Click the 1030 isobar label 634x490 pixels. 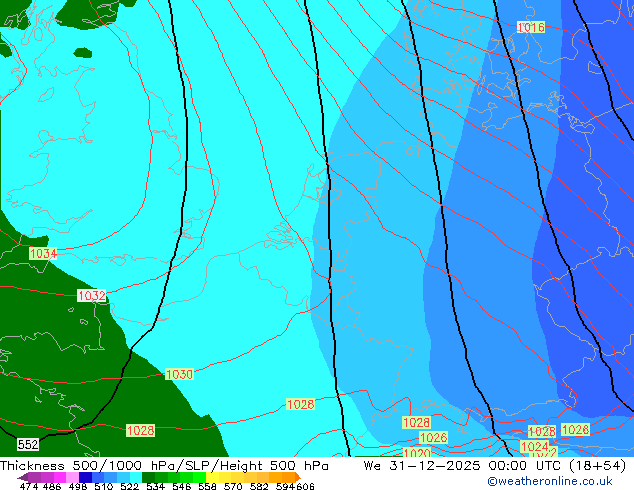(x=179, y=374)
